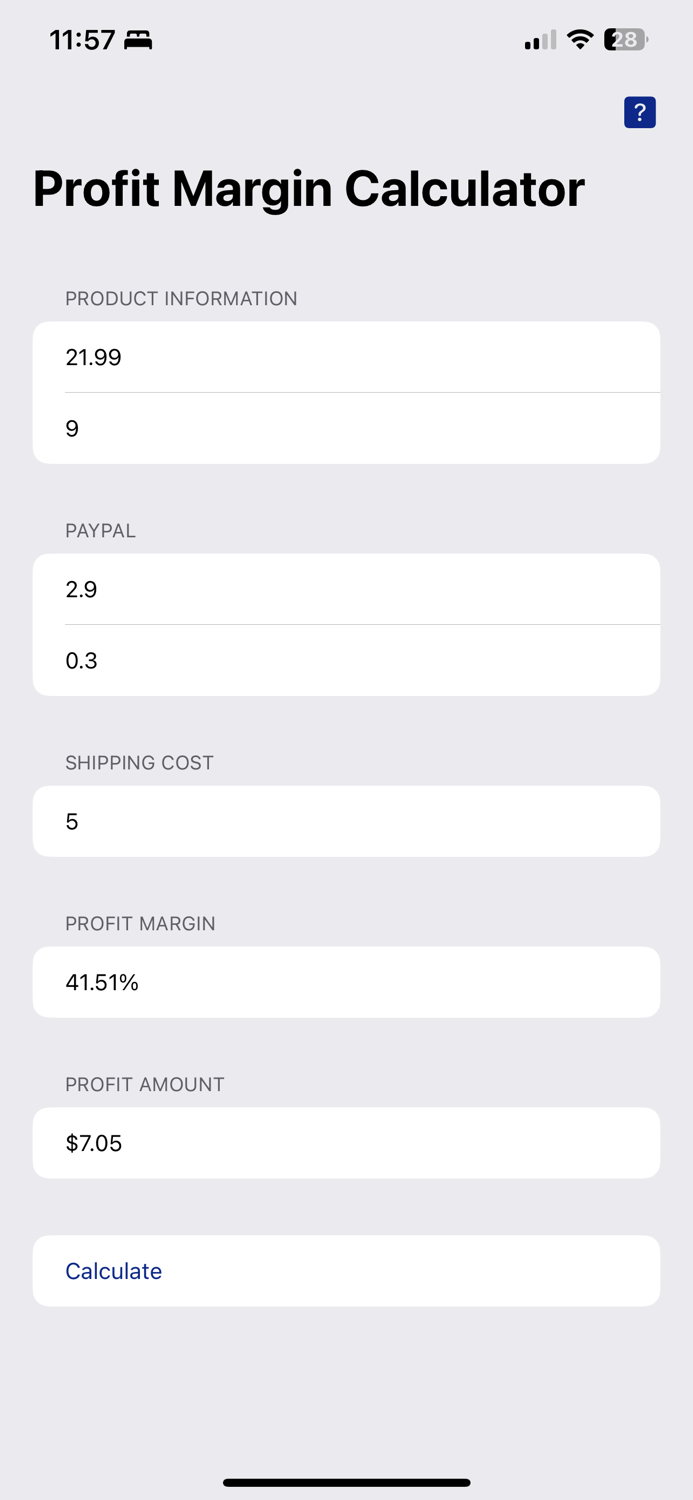Click the PRODUCT INFORMATION section header
Screen dimensions: 693x1500
(x=181, y=298)
